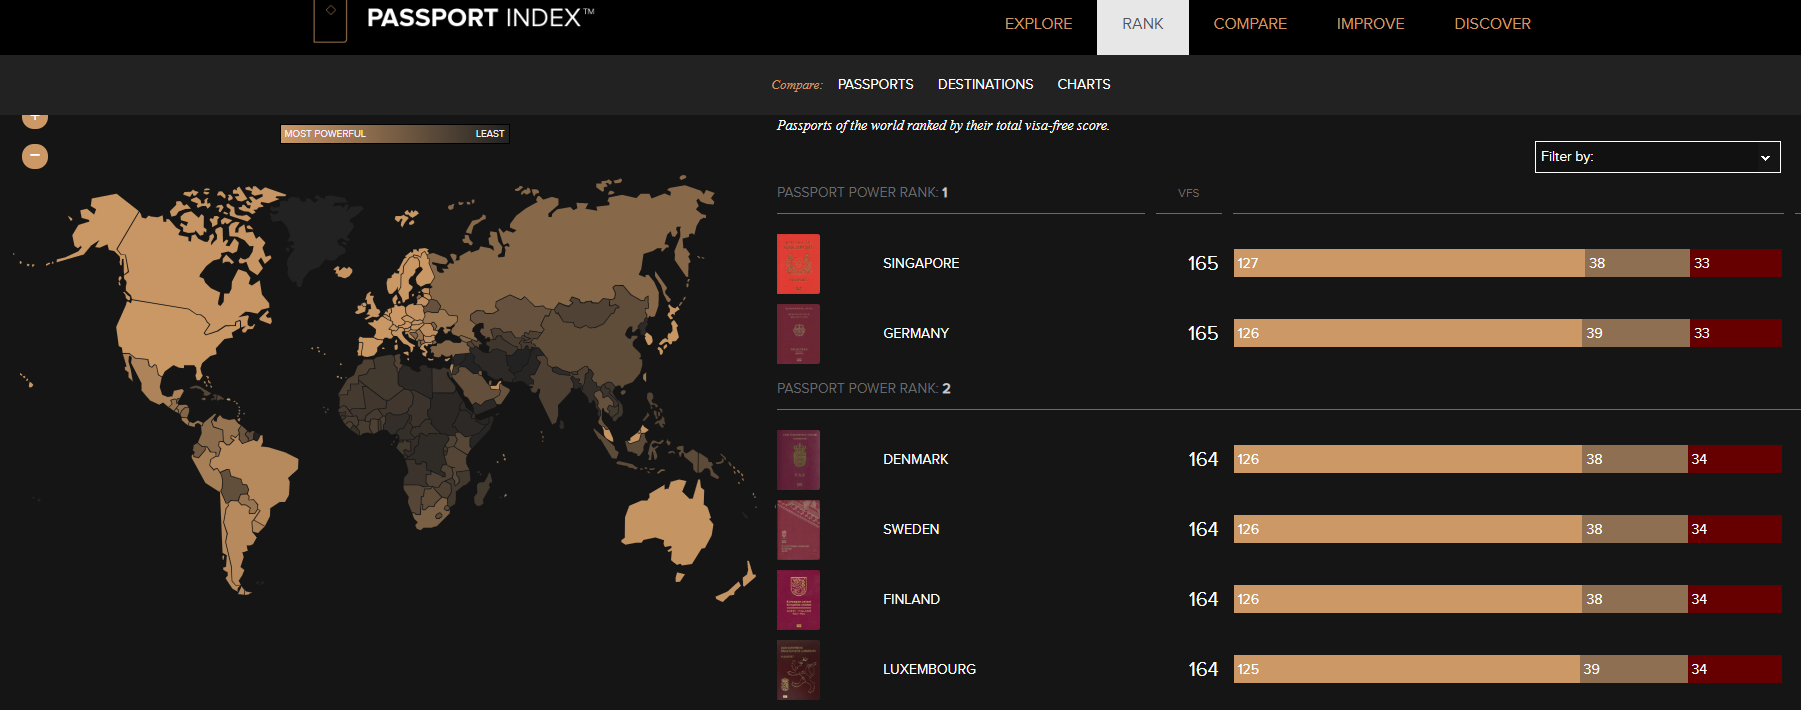This screenshot has height=710, width=1801.
Task: Click Denmark's total score of 164
Action: [x=1203, y=459]
